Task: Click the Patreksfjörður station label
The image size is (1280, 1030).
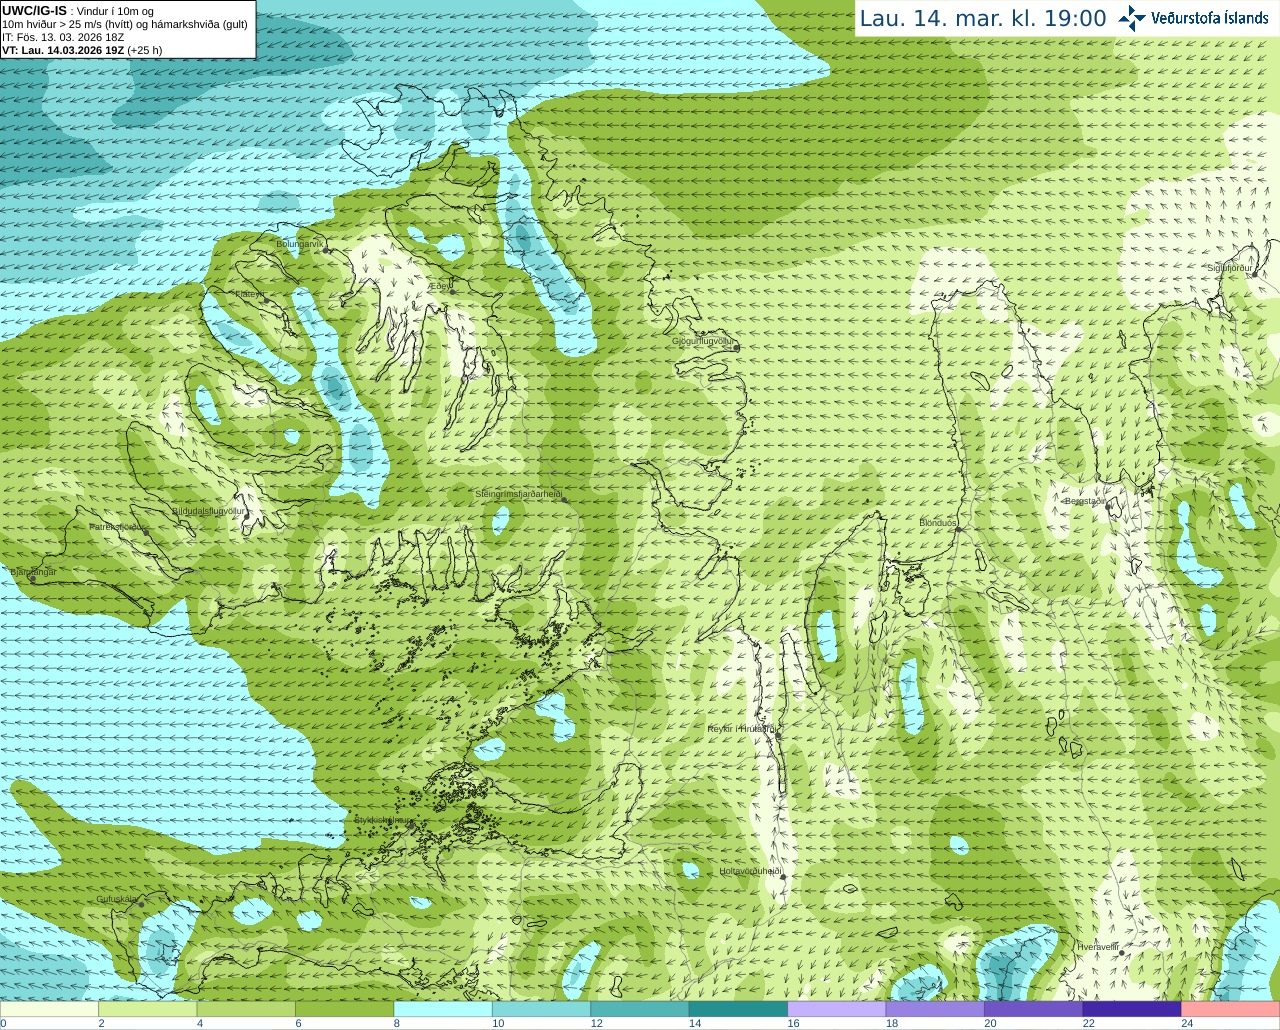Action: click(x=118, y=527)
